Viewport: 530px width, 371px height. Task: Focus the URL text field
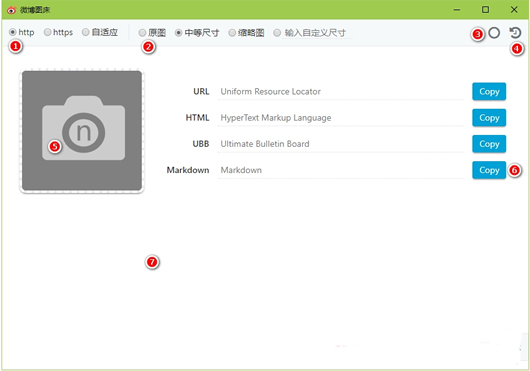[x=341, y=92]
